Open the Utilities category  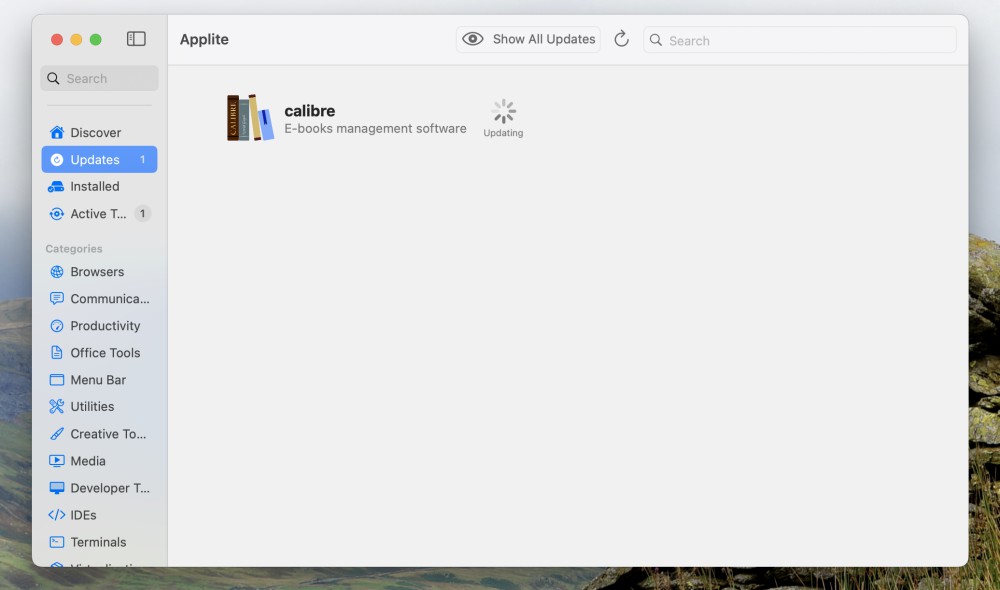(99, 406)
